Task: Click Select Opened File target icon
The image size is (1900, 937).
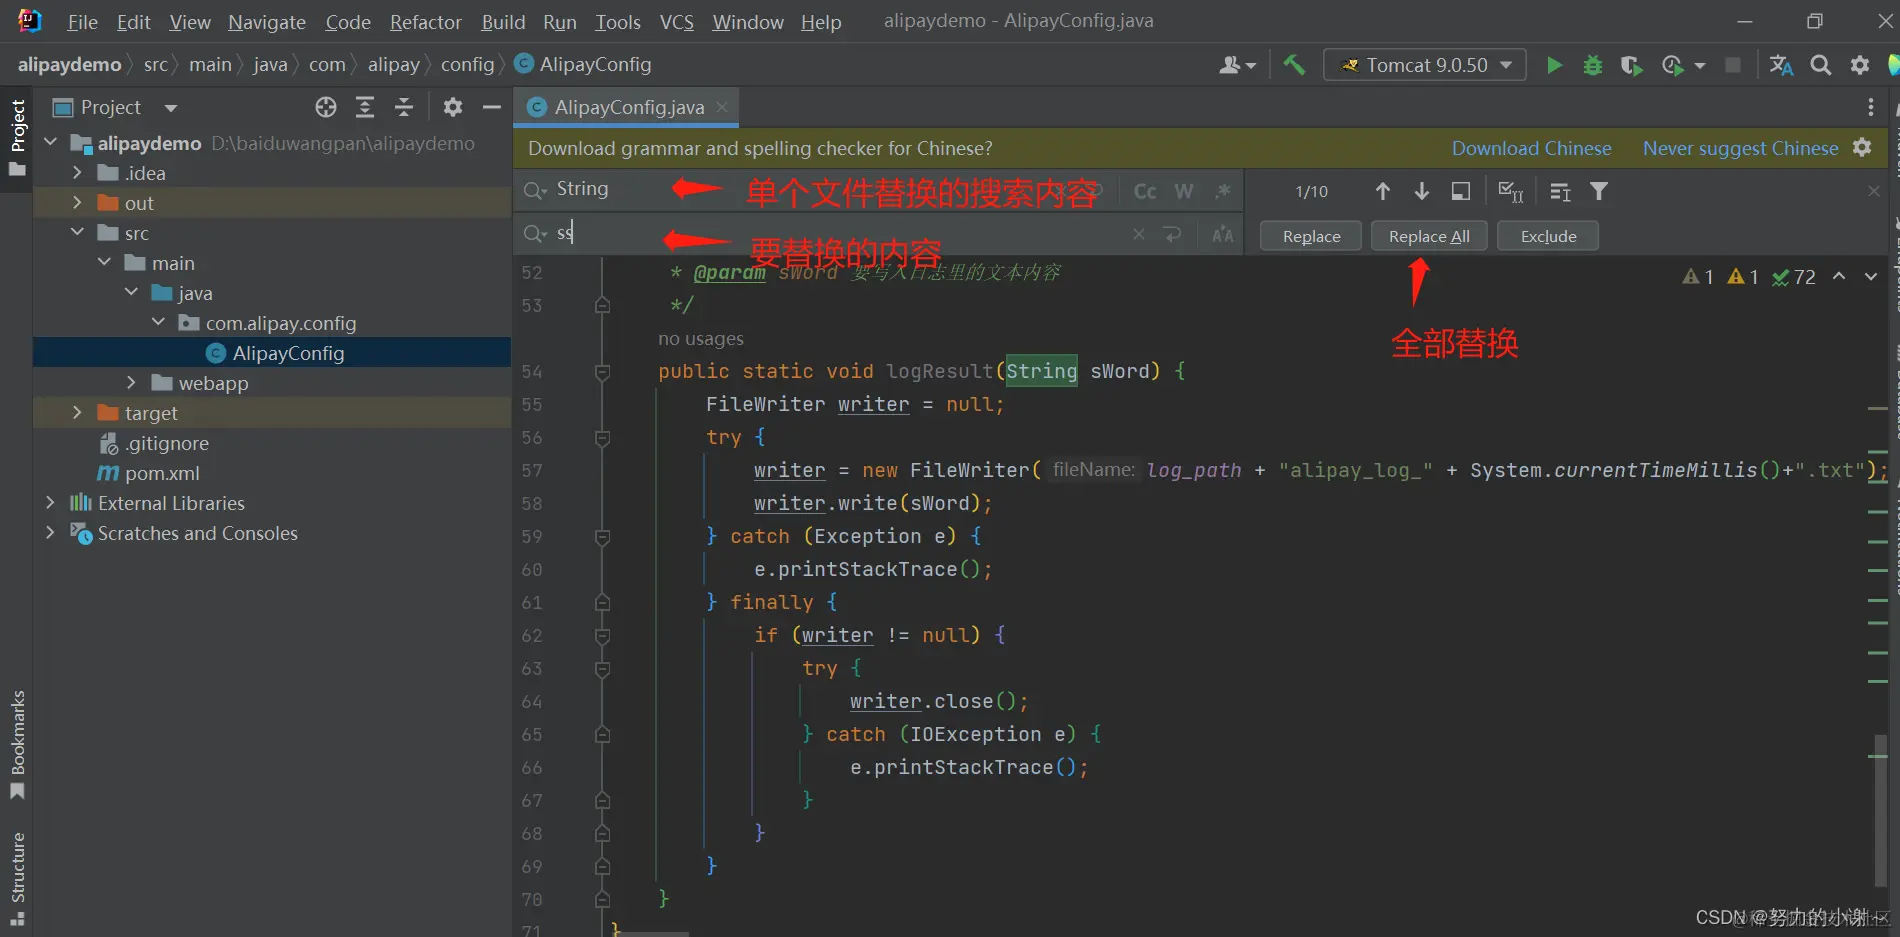Action: [x=326, y=107]
